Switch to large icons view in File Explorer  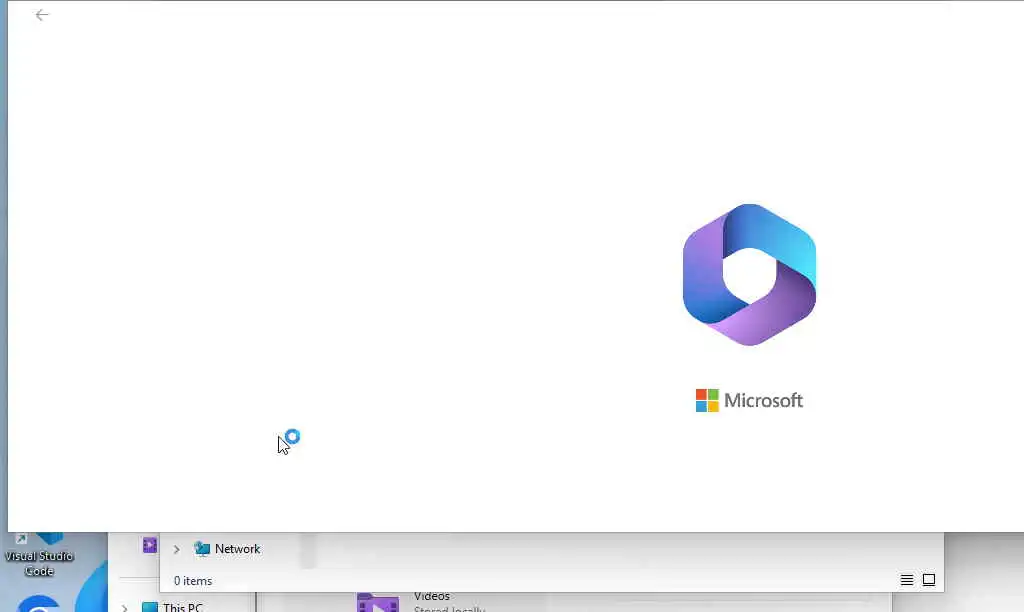pos(929,580)
